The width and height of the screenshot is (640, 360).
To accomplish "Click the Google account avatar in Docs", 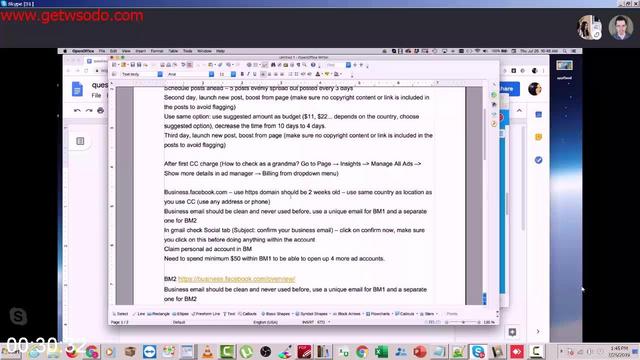I will point(535,89).
